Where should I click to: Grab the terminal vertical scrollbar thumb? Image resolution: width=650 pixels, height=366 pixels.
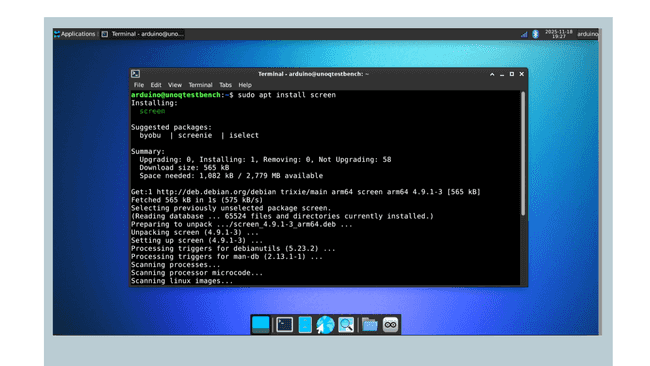[523, 153]
